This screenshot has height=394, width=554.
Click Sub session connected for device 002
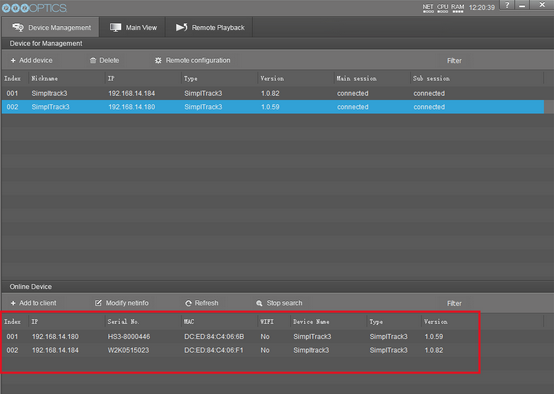click(429, 107)
